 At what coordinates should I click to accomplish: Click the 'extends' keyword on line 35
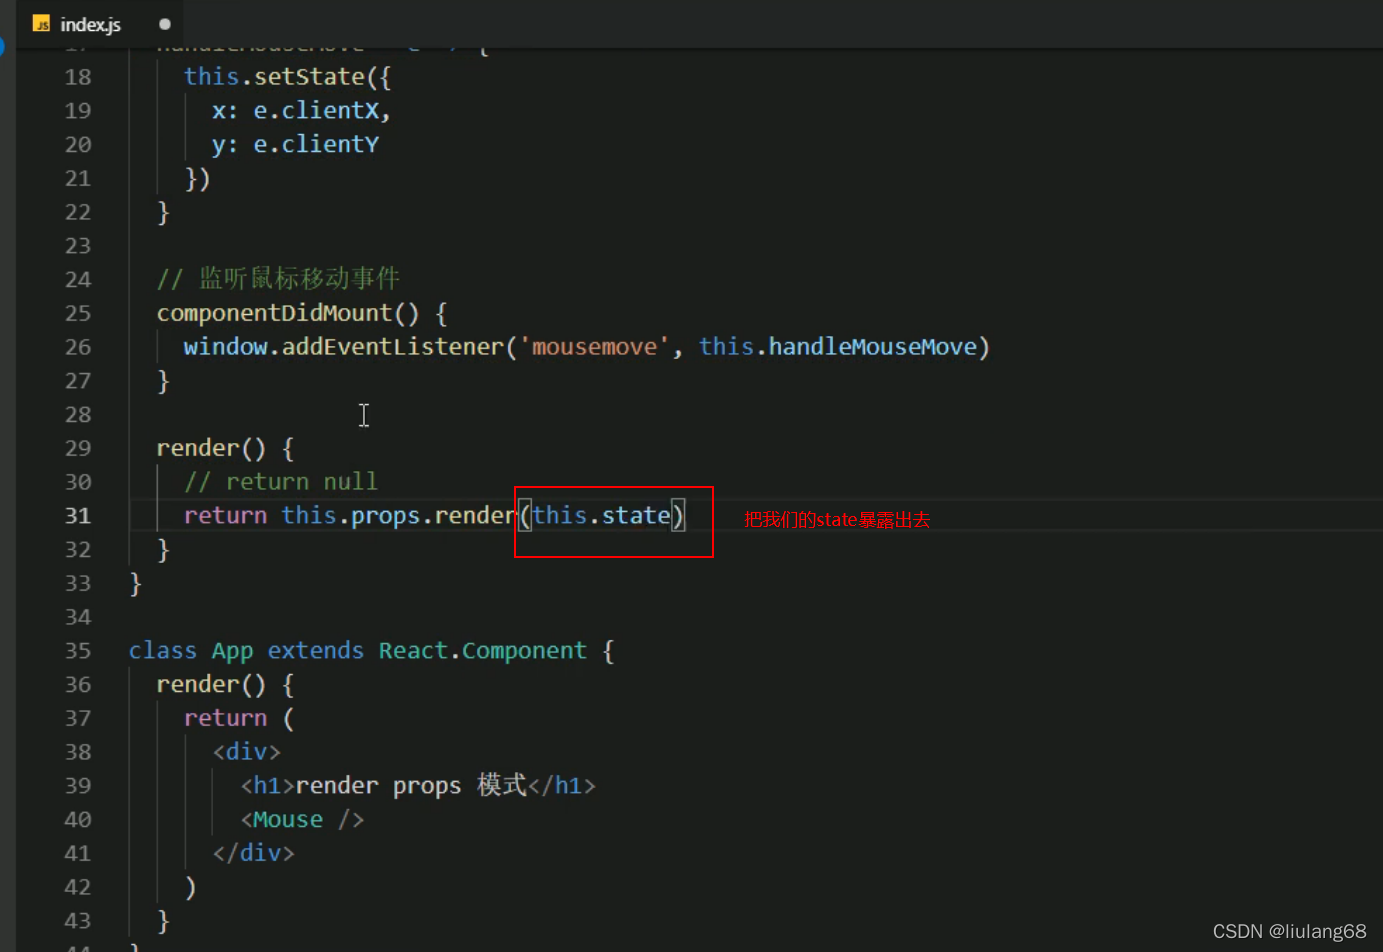316,651
